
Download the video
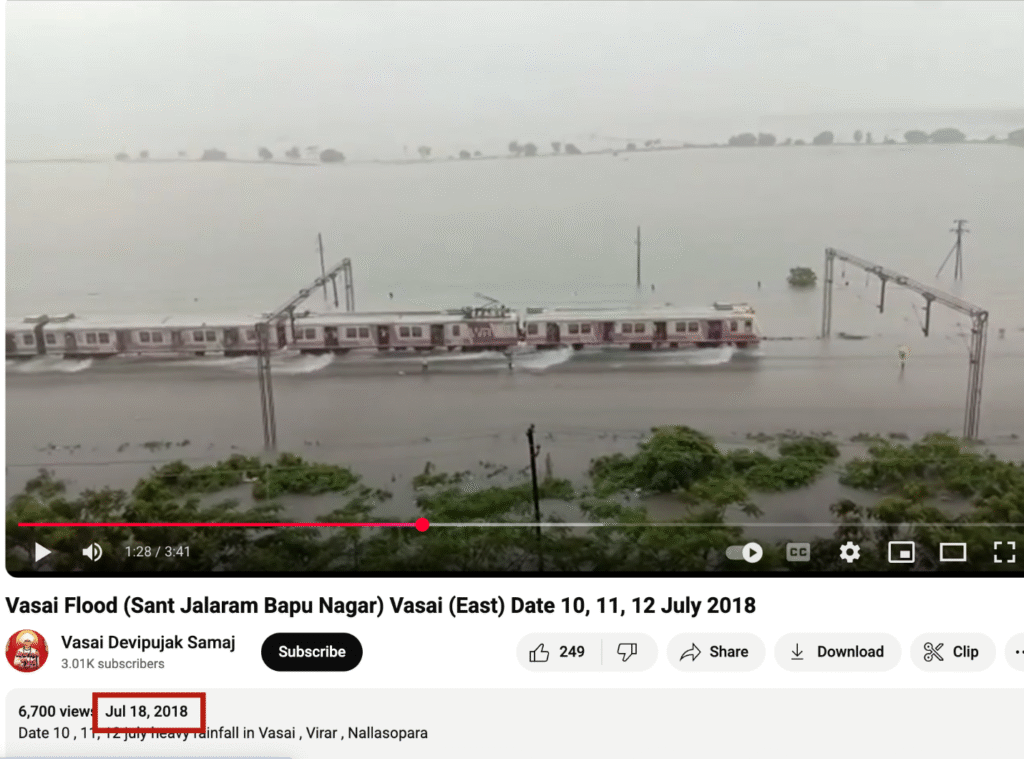(x=837, y=652)
